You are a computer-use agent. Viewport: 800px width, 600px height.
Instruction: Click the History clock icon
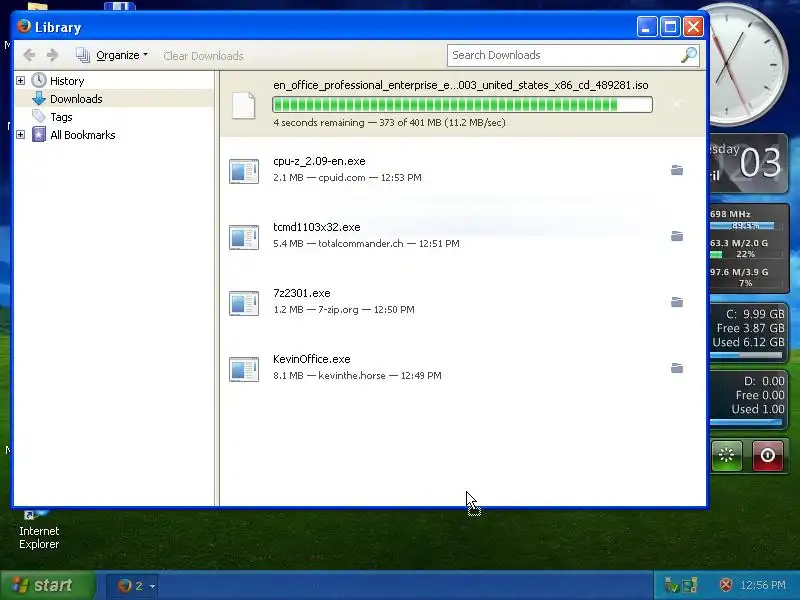point(39,81)
